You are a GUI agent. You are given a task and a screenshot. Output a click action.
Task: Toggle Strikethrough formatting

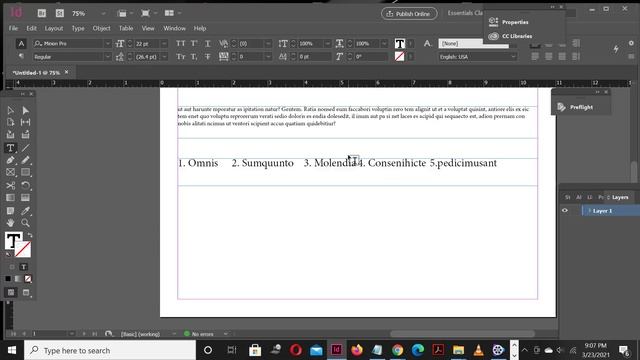click(x=208, y=57)
